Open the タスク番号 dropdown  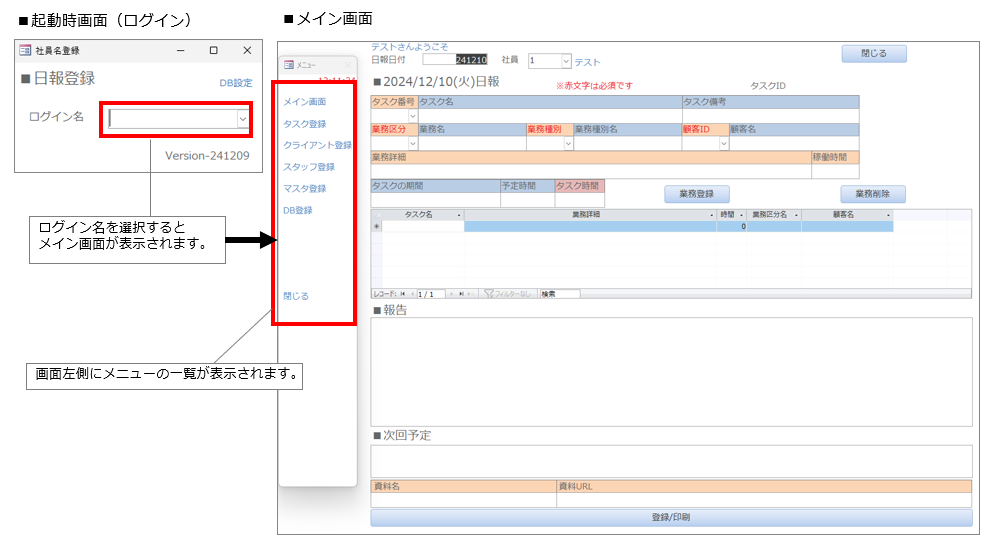tap(413, 116)
